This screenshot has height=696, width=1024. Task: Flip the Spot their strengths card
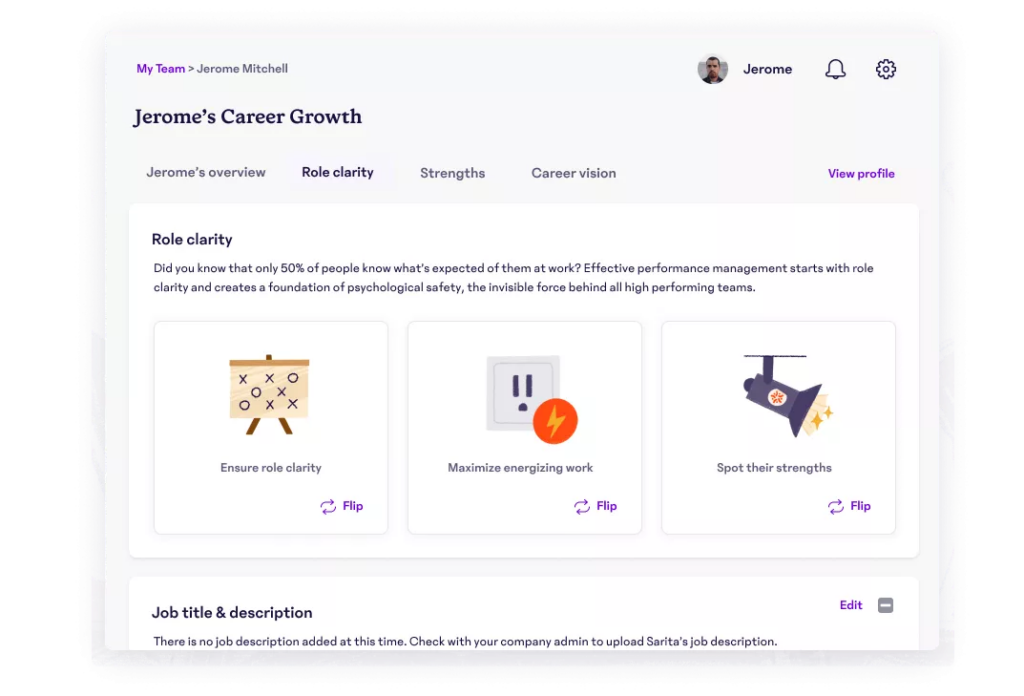[849, 507]
